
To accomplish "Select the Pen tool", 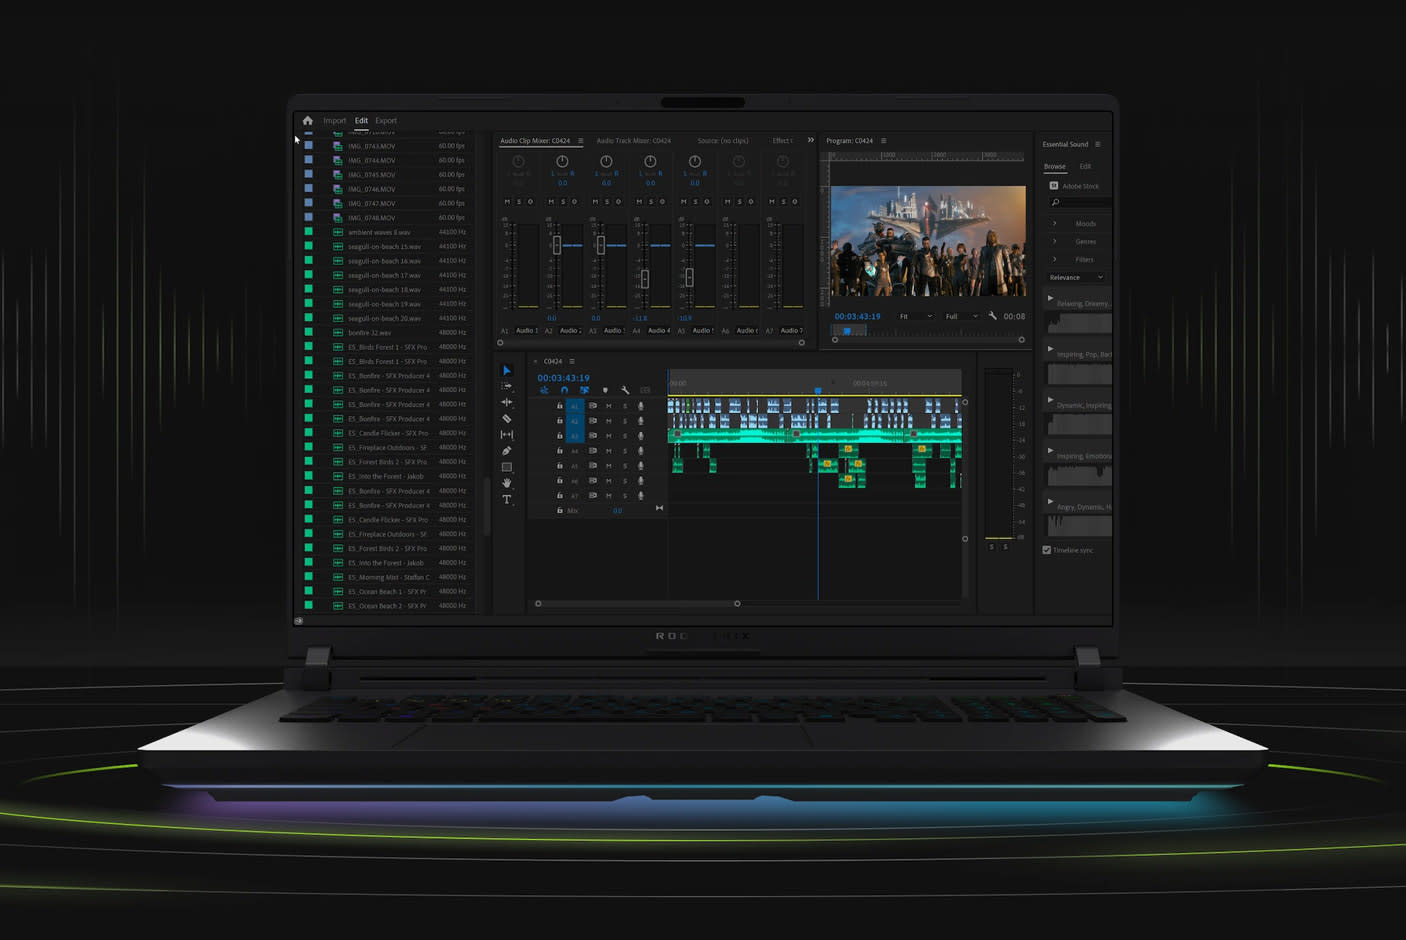I will [x=507, y=451].
